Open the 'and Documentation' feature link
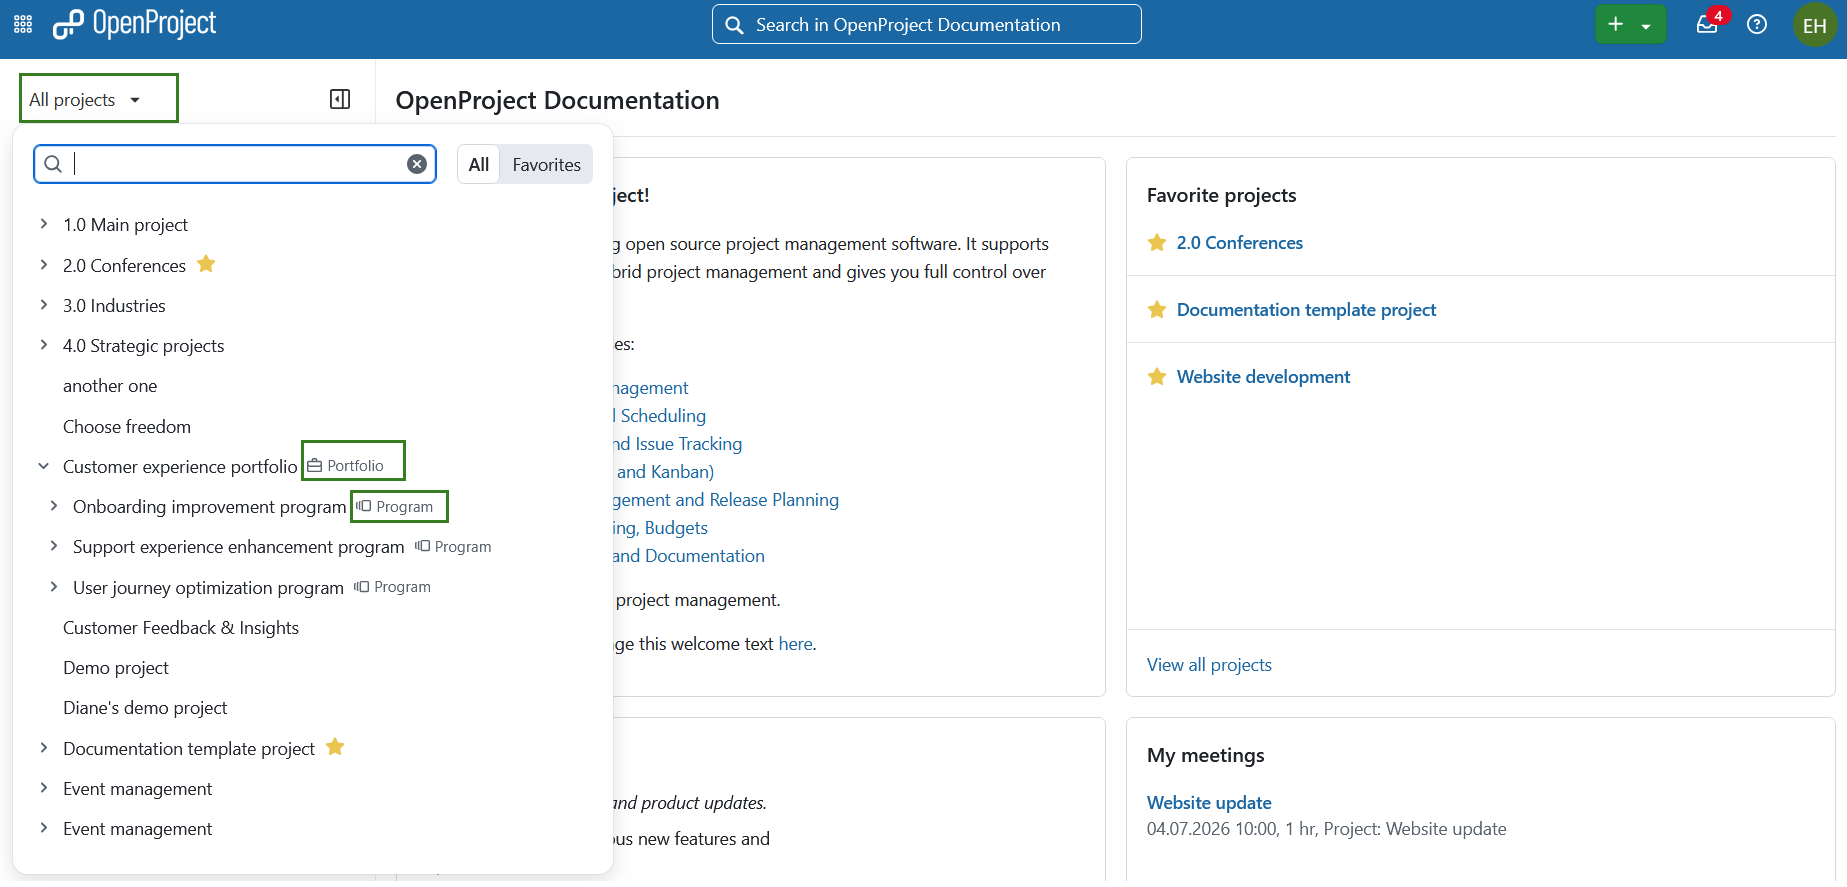Image resolution: width=1847 pixels, height=887 pixels. (x=689, y=556)
